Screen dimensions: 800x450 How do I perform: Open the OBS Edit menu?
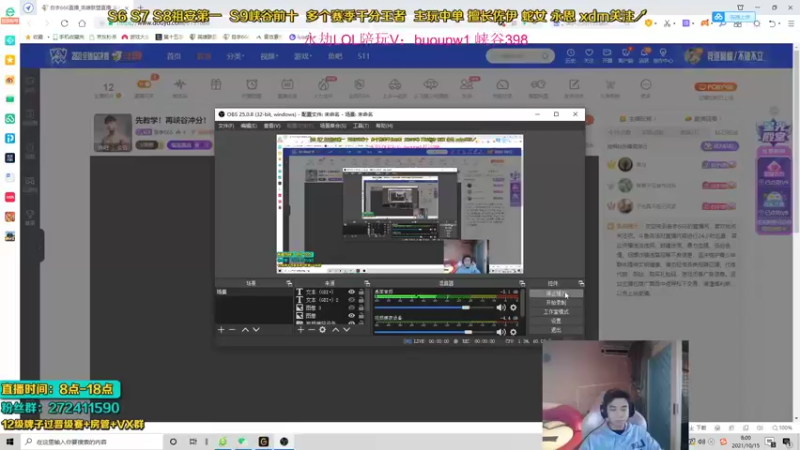tap(248, 126)
